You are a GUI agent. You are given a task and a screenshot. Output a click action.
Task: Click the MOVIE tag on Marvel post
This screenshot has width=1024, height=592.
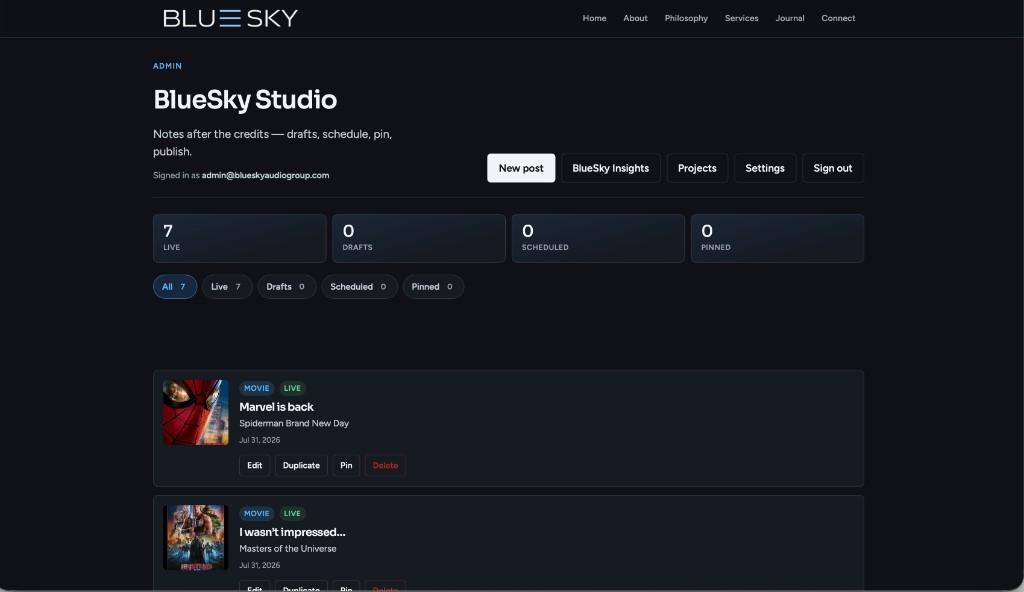click(x=257, y=388)
